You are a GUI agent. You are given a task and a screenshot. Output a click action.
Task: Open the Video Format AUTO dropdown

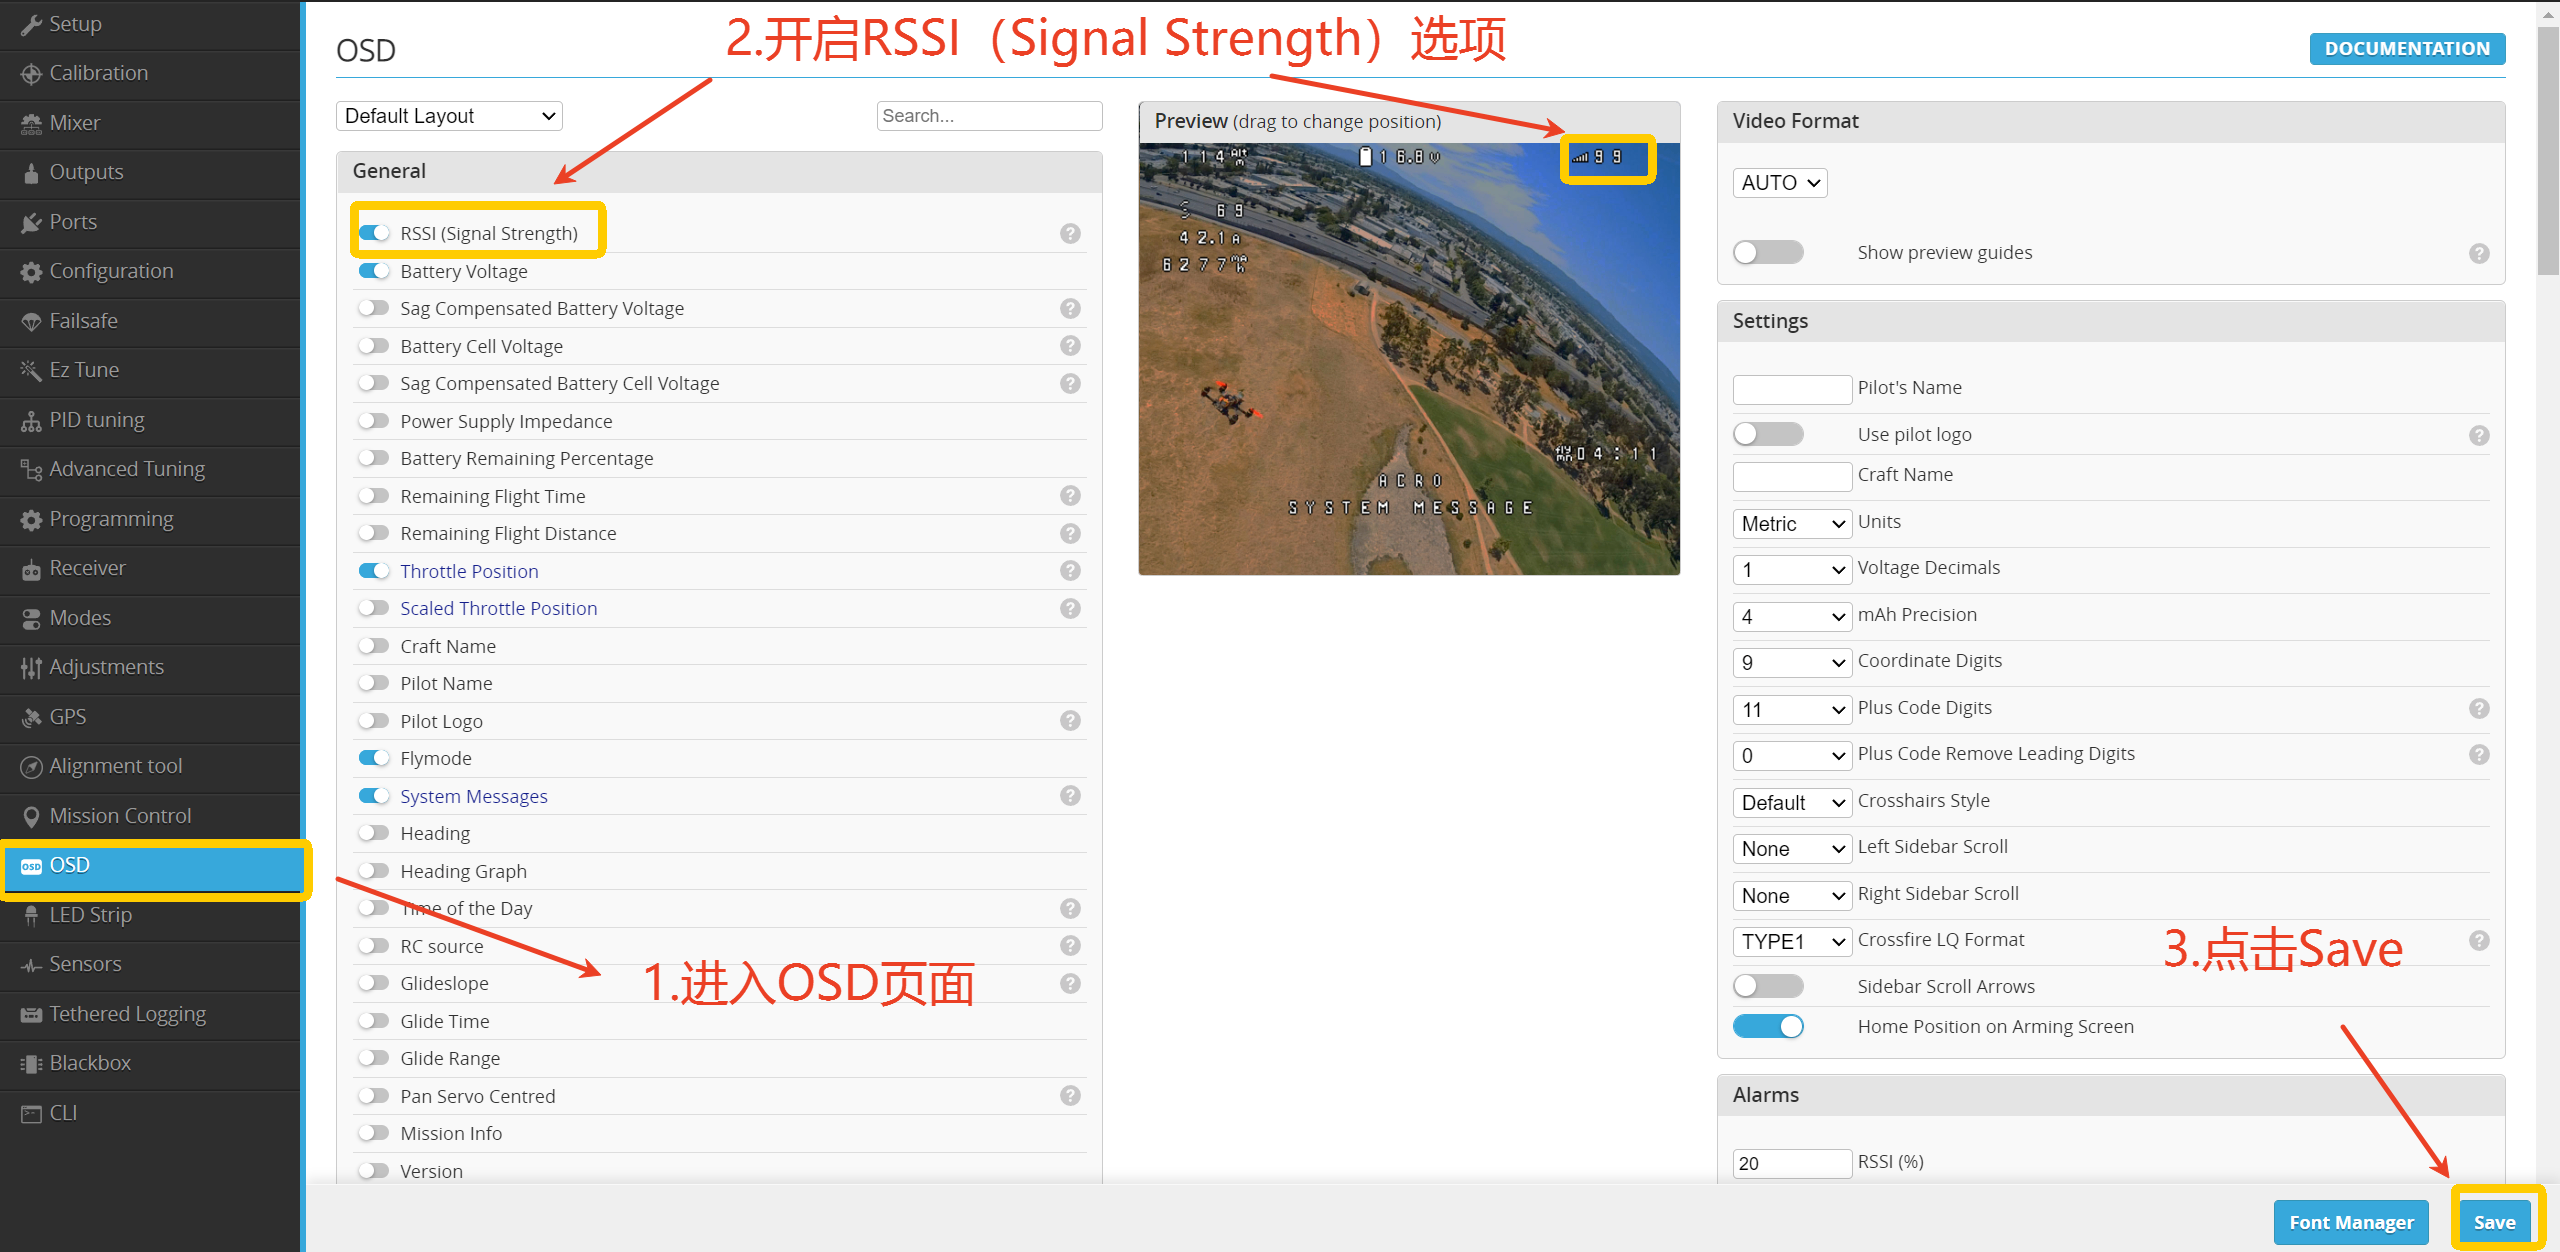pyautogui.click(x=1780, y=183)
